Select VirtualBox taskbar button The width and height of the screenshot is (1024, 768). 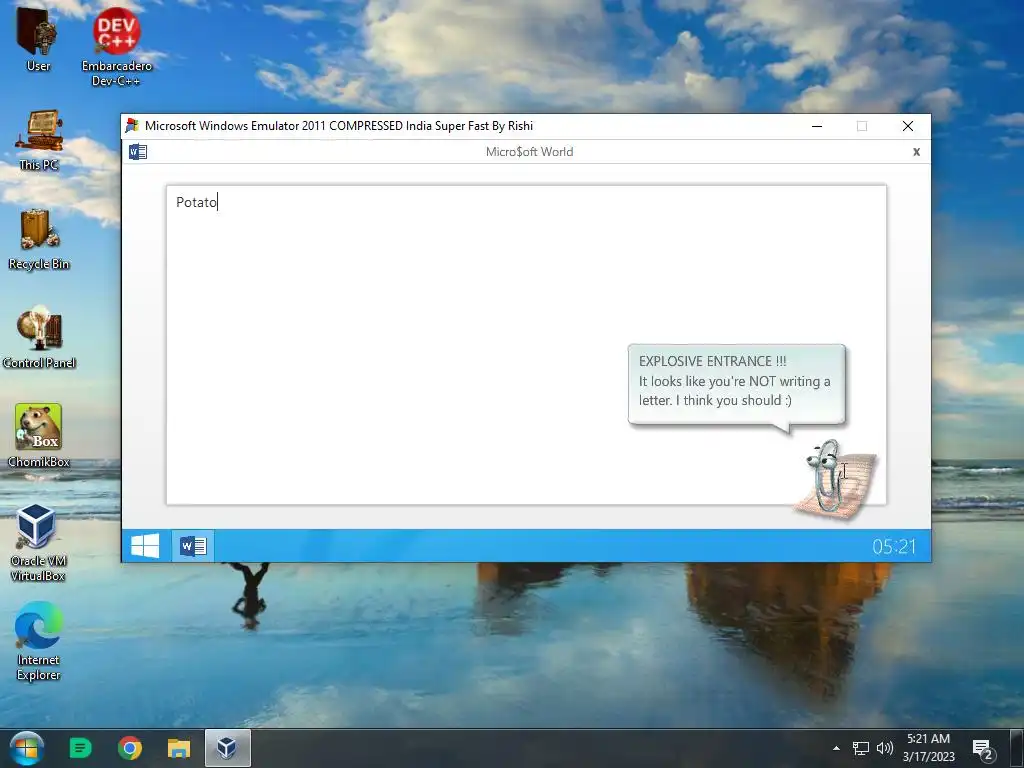227,748
